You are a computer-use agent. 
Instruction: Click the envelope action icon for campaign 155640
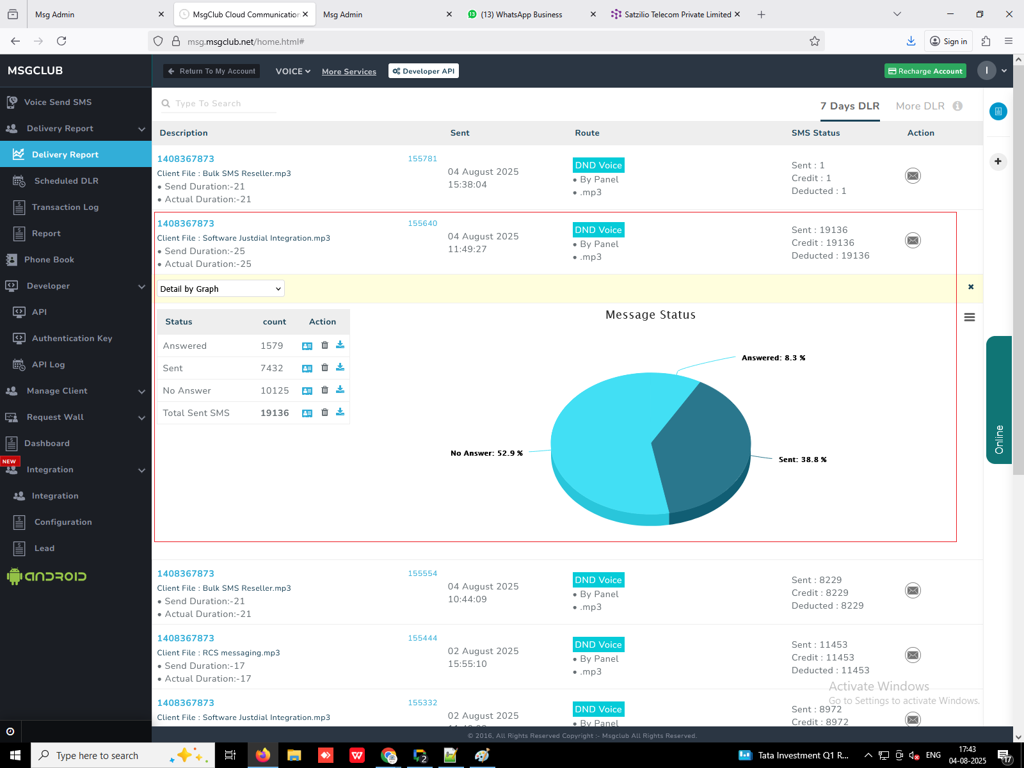[x=912, y=240]
